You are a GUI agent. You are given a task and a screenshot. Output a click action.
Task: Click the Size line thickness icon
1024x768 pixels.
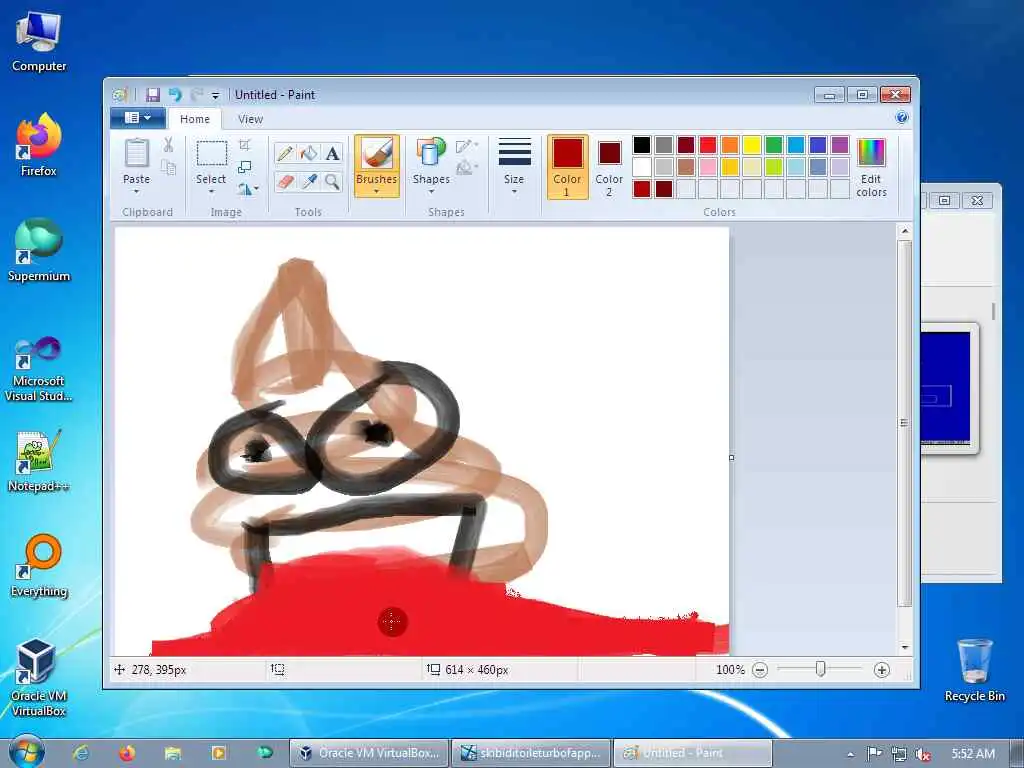[x=514, y=152]
